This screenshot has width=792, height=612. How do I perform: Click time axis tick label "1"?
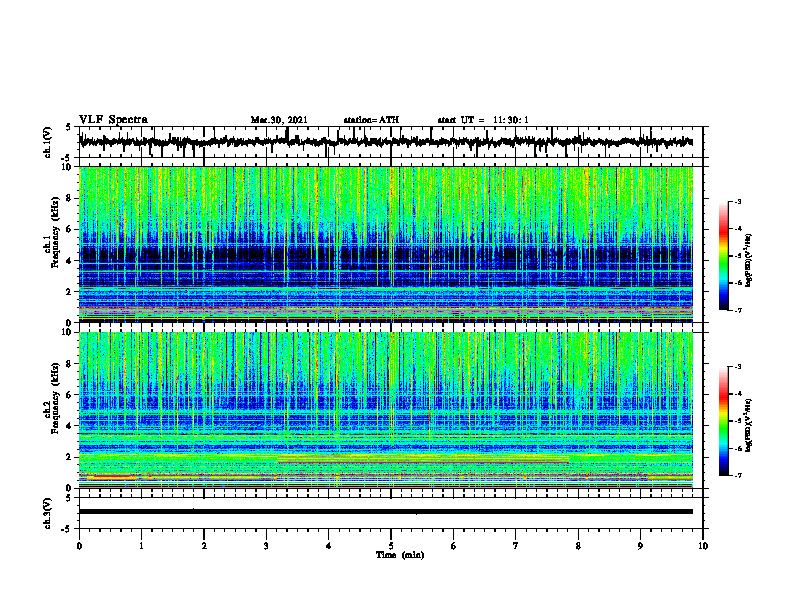[141, 546]
